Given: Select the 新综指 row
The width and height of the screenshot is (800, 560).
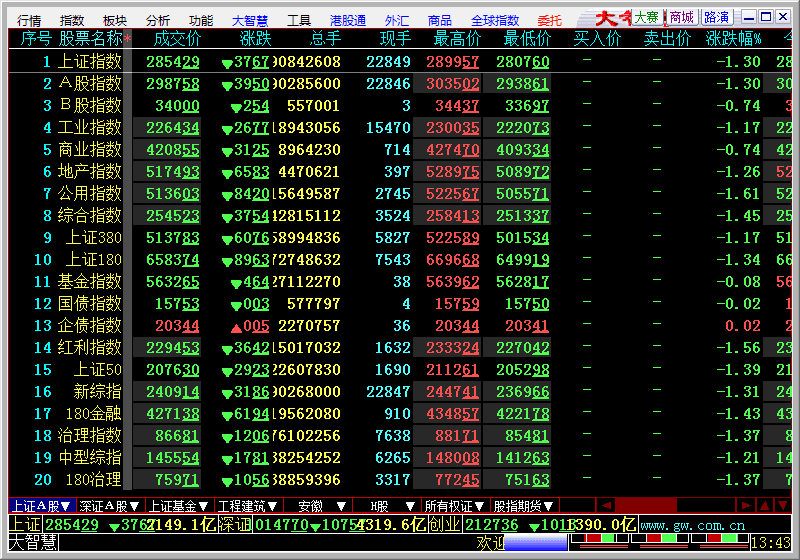Looking at the screenshot, I should pos(400,391).
